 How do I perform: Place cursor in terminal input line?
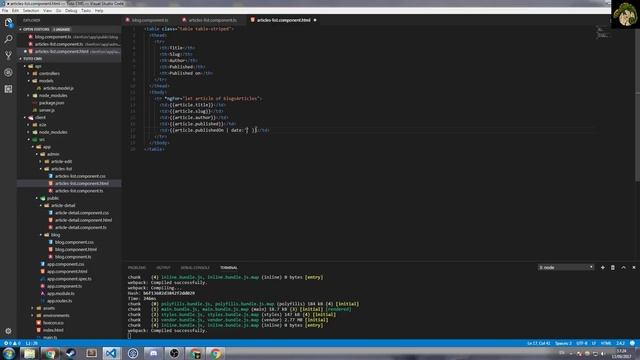[x=129, y=336]
